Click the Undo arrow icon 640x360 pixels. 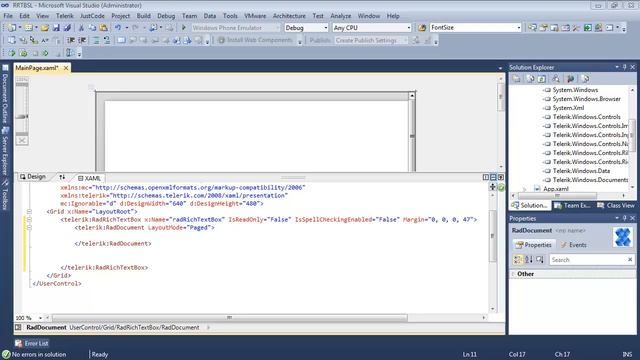click(118, 28)
